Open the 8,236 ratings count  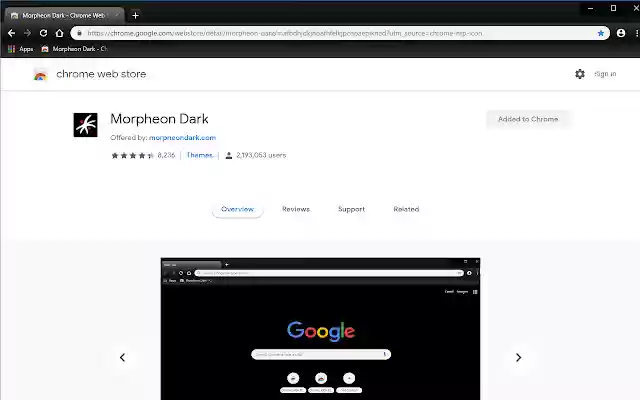[x=166, y=155]
